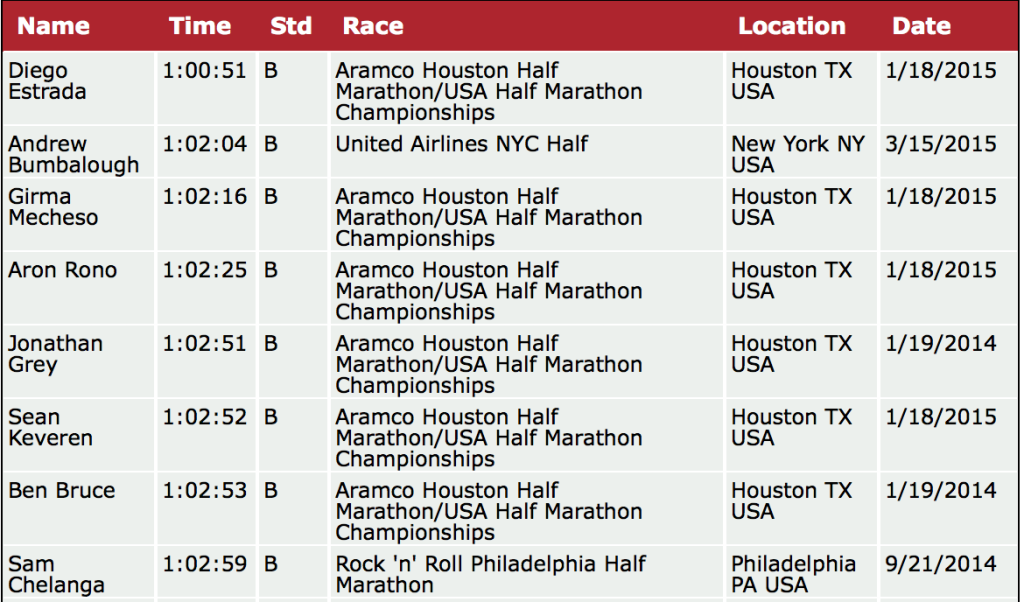The height and width of the screenshot is (602, 1024).
Task: Click Sean Keveren's name
Action: (50, 427)
